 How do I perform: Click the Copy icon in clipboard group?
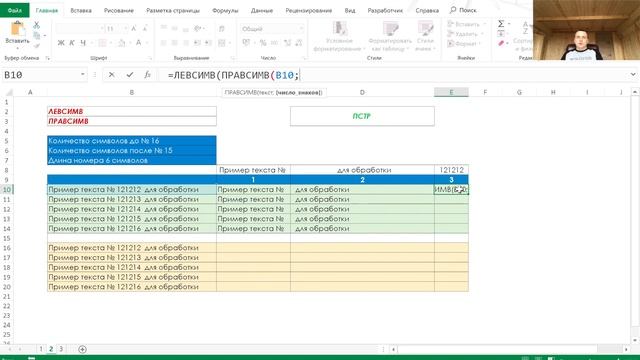tap(37, 36)
